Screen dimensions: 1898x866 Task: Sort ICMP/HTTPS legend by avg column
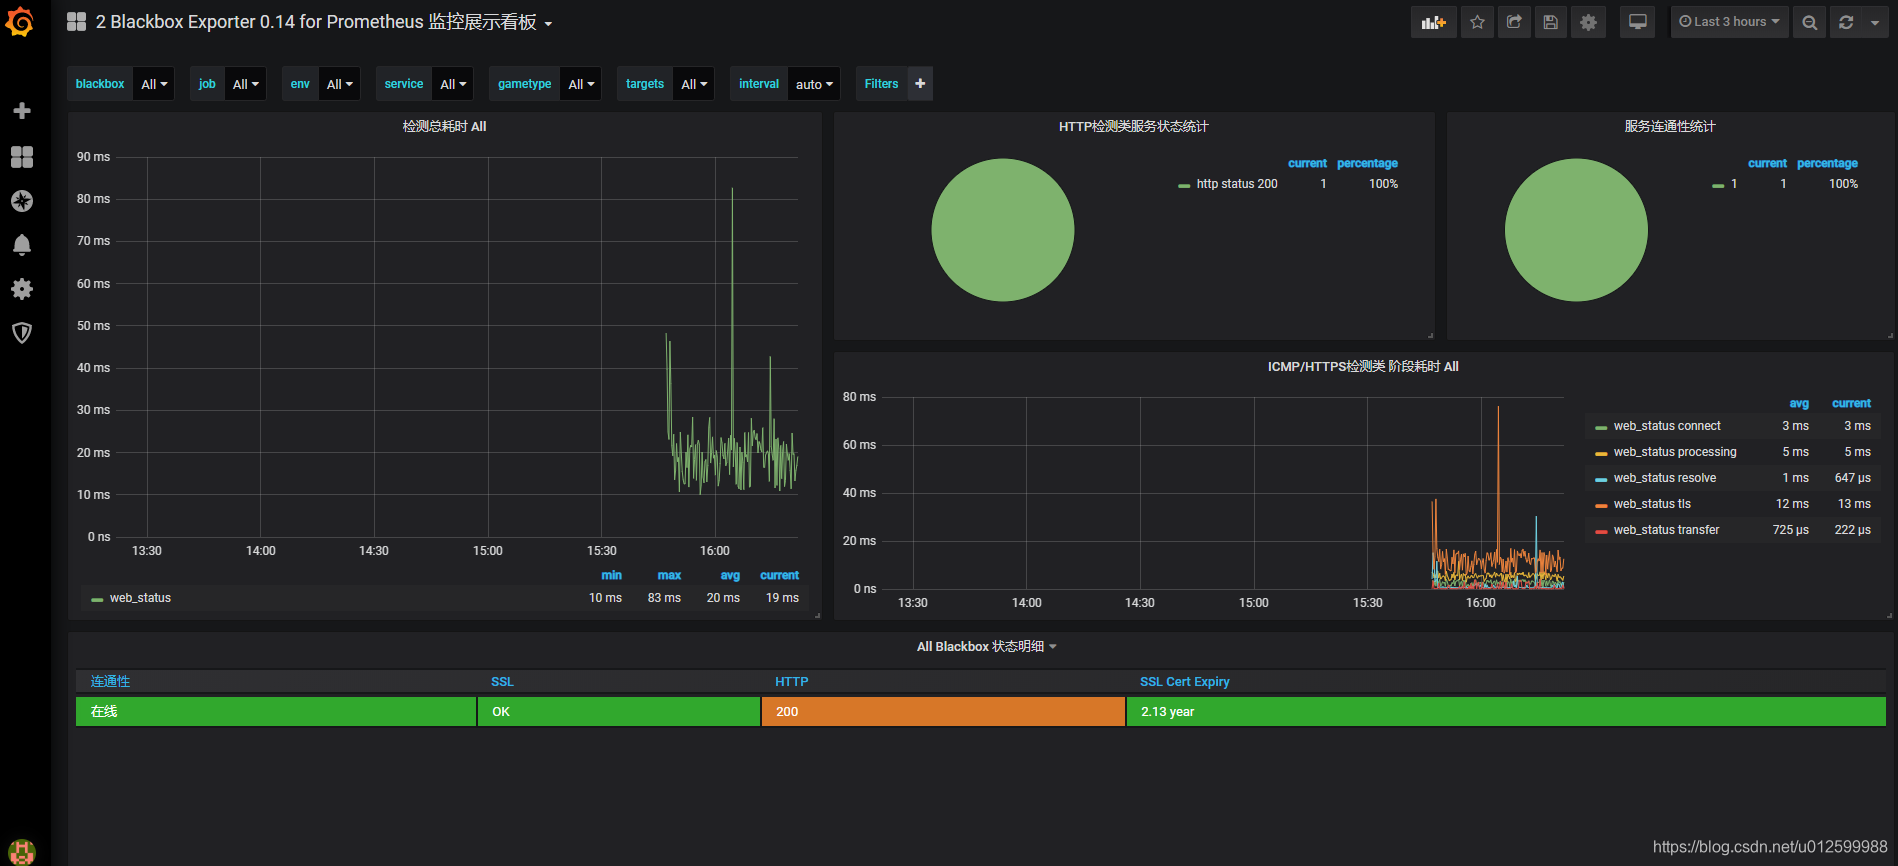1799,404
